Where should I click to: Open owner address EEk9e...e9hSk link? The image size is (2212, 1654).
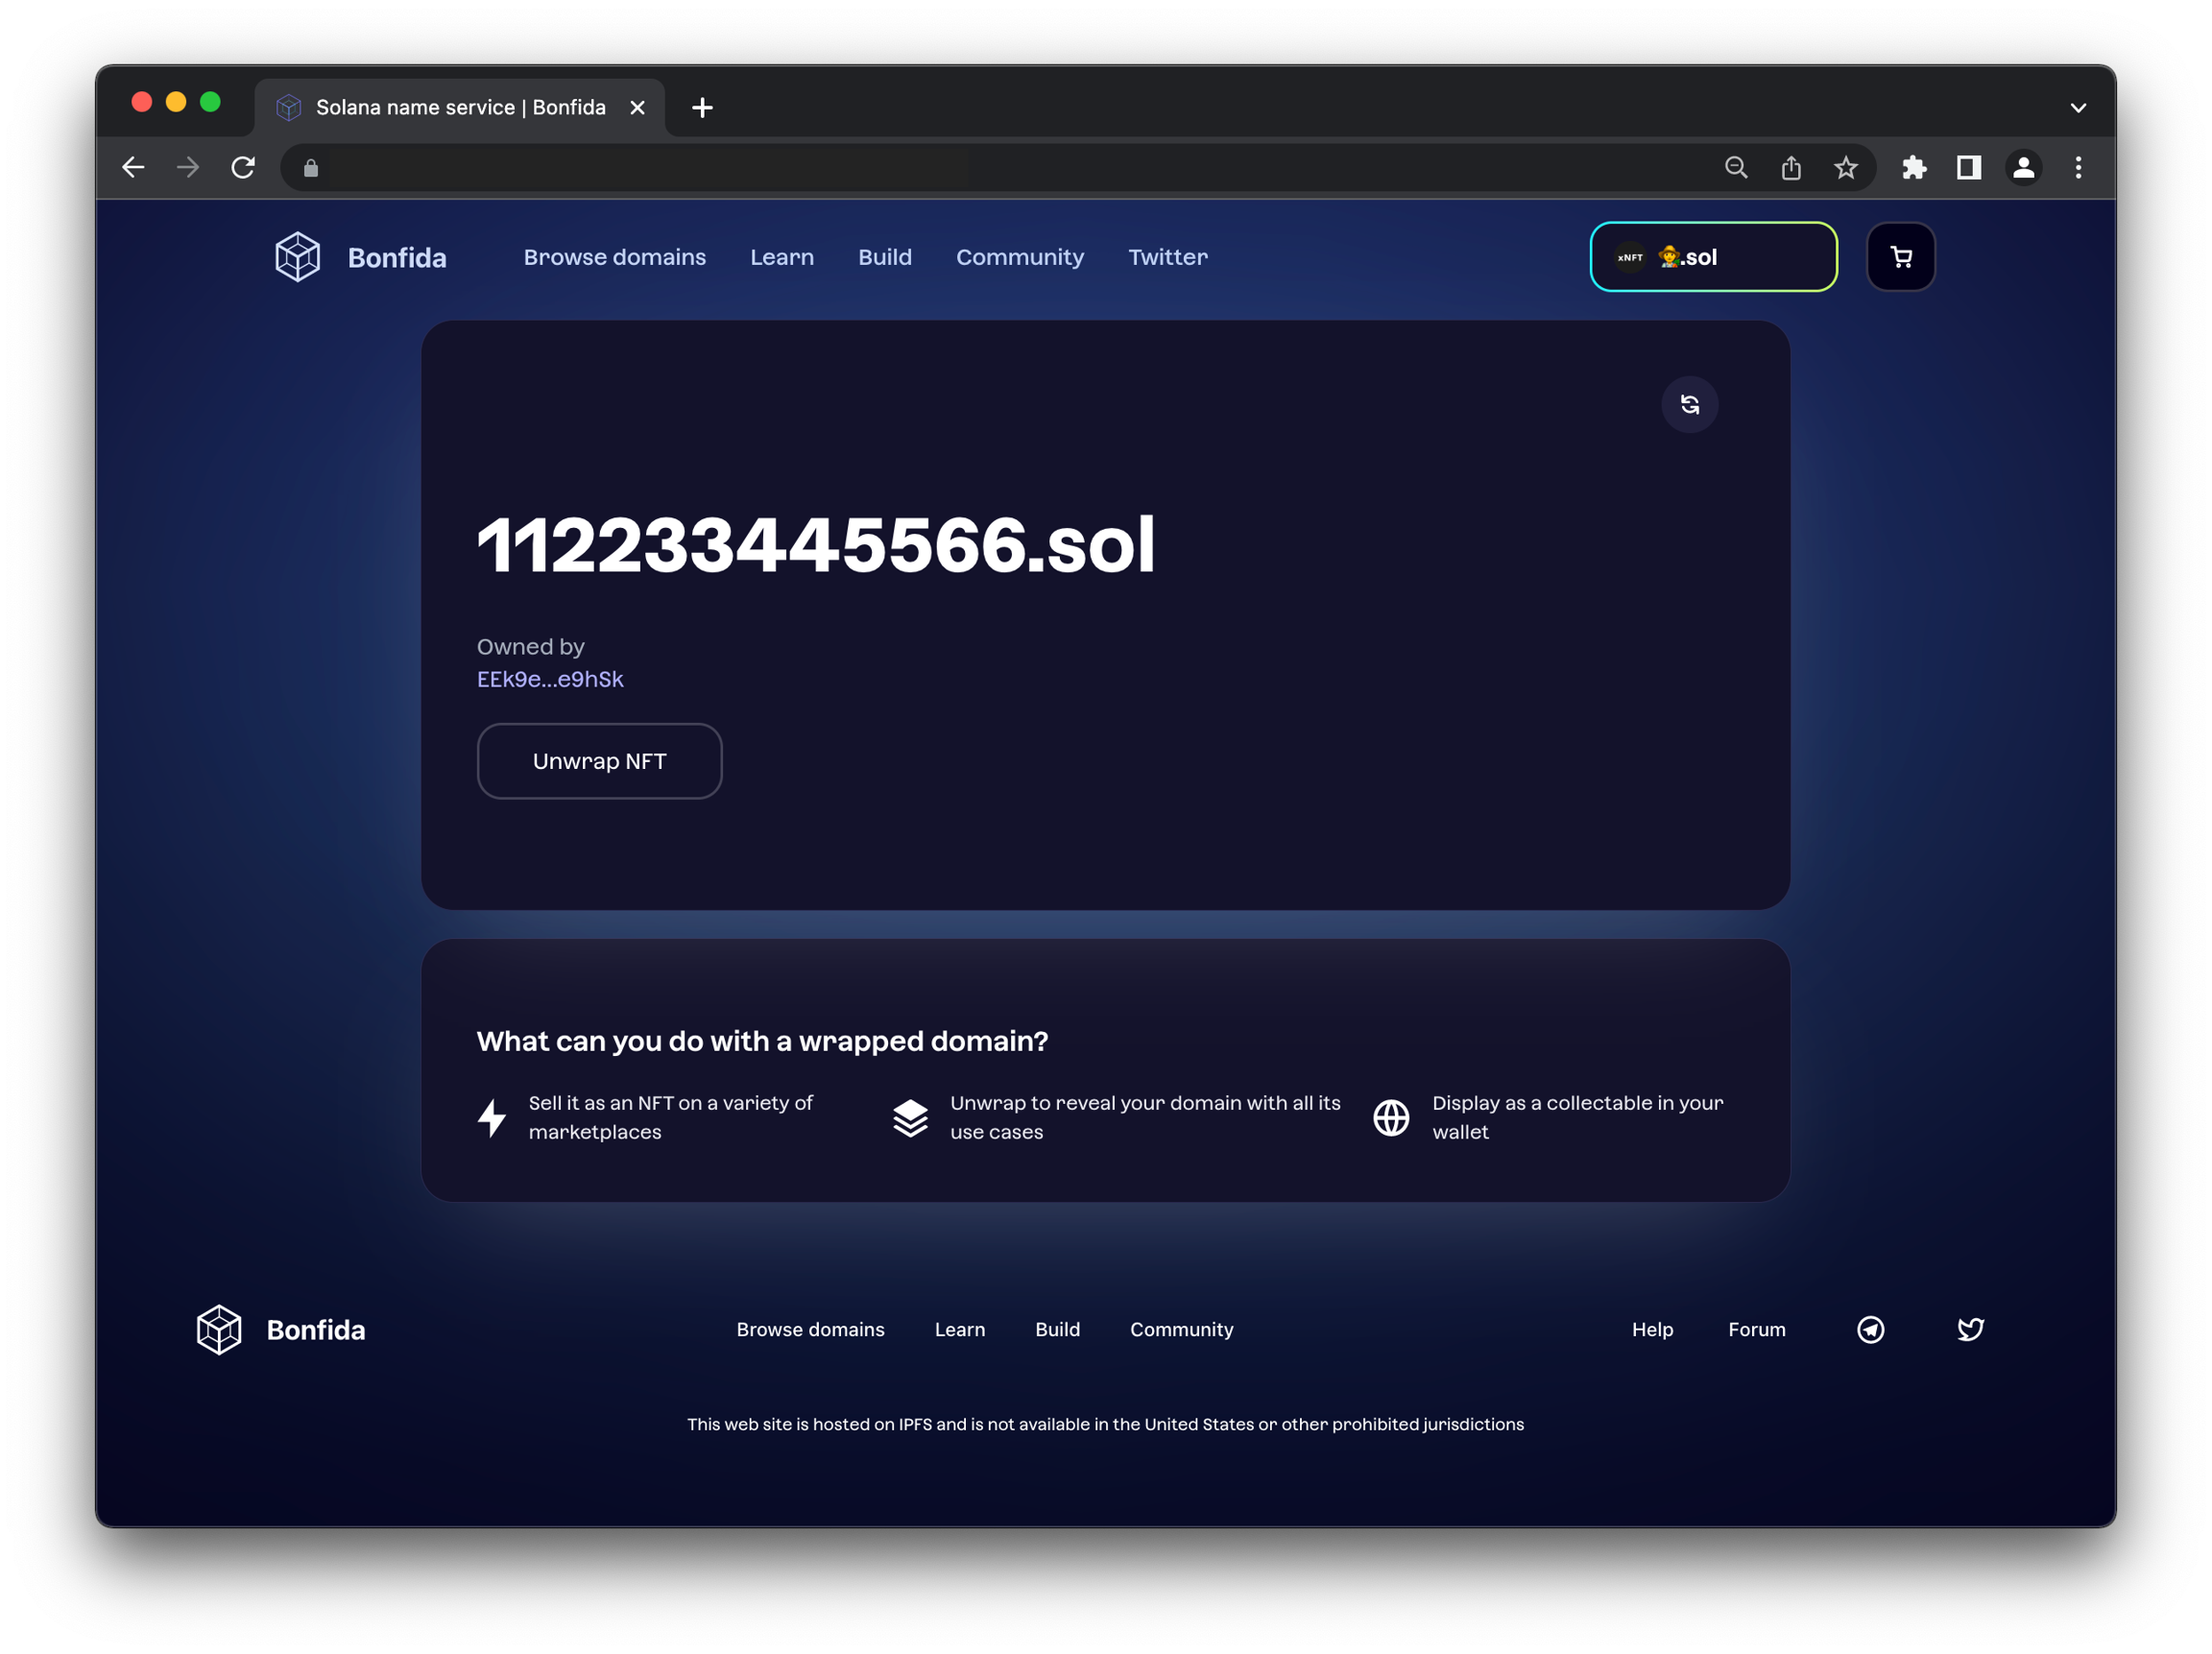click(x=550, y=680)
